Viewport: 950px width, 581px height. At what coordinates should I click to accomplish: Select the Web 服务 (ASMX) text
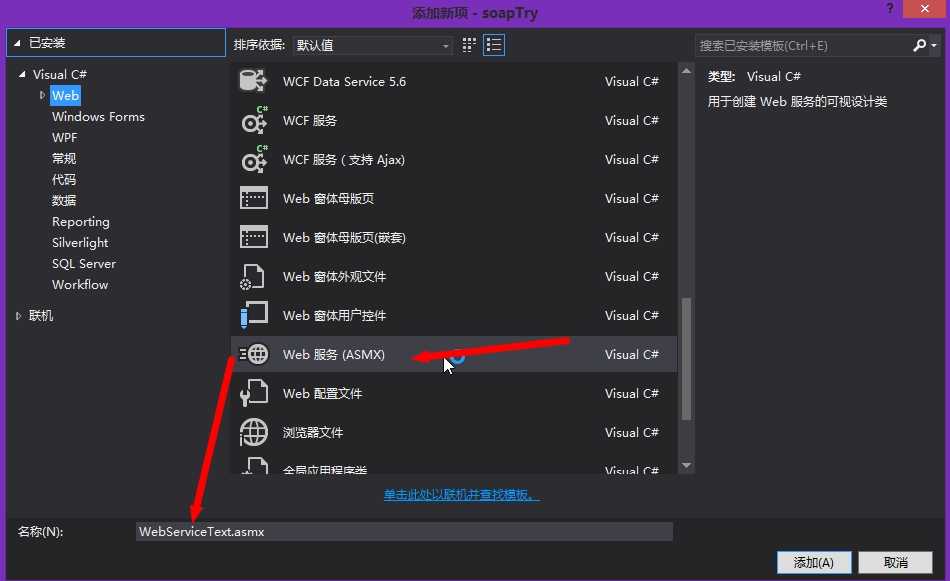[334, 354]
